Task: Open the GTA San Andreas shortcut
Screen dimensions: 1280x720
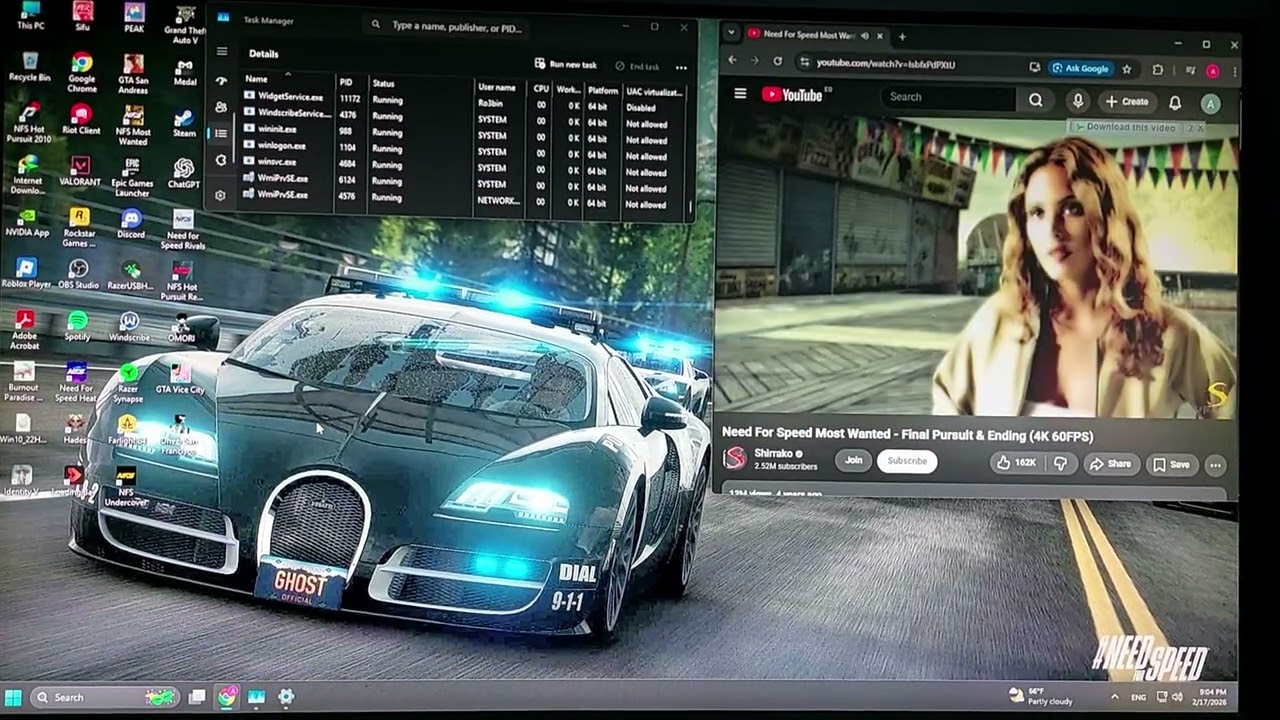Action: [133, 73]
